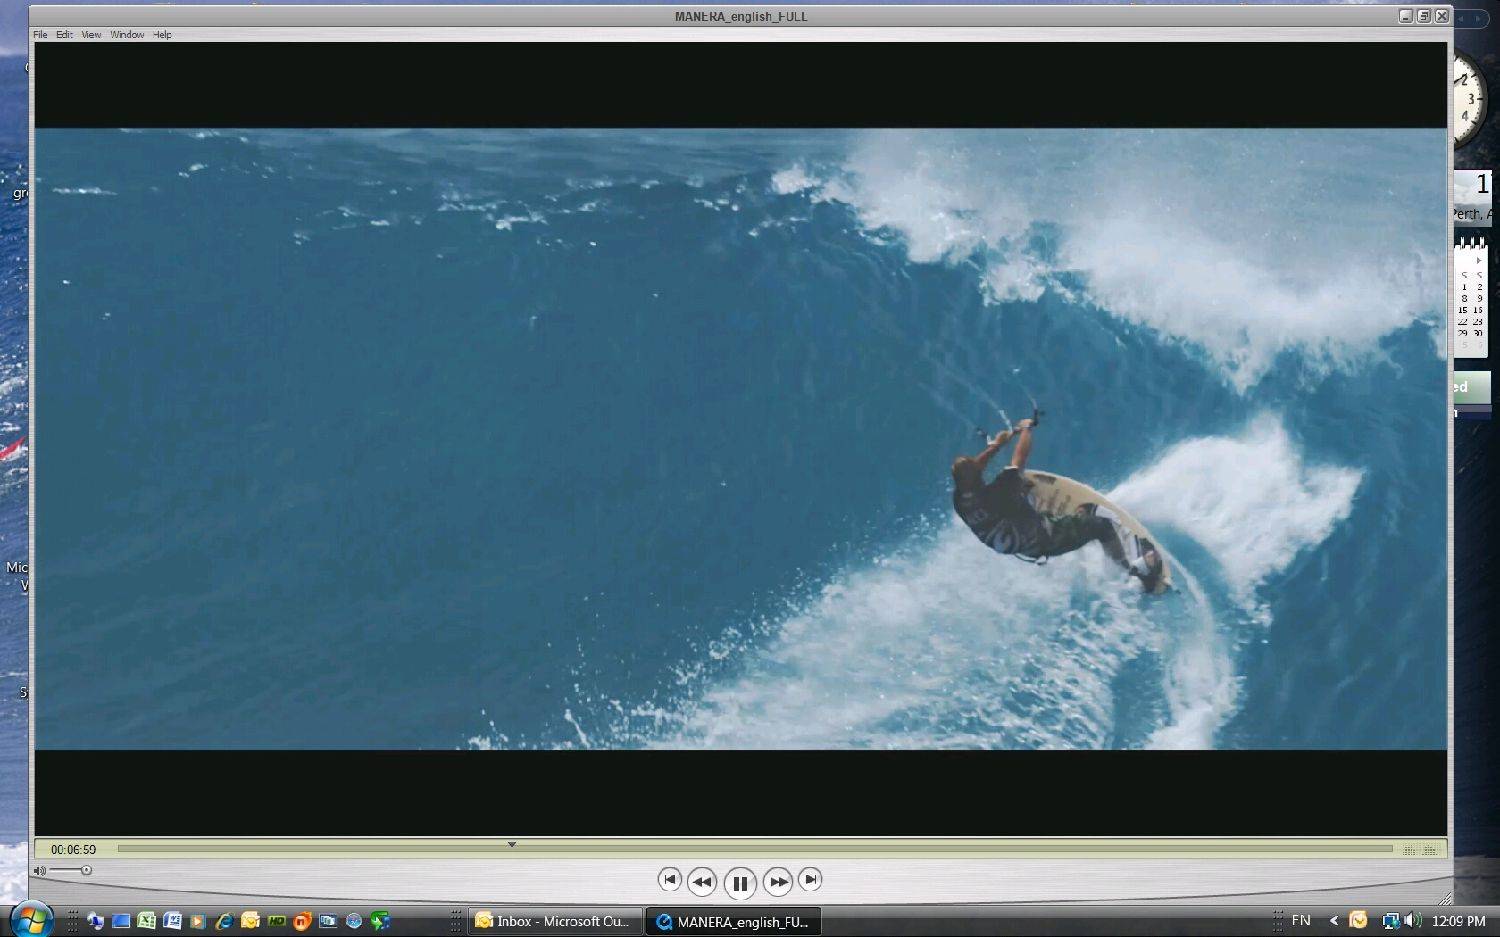
Task: Pause the video playback
Action: 739,882
